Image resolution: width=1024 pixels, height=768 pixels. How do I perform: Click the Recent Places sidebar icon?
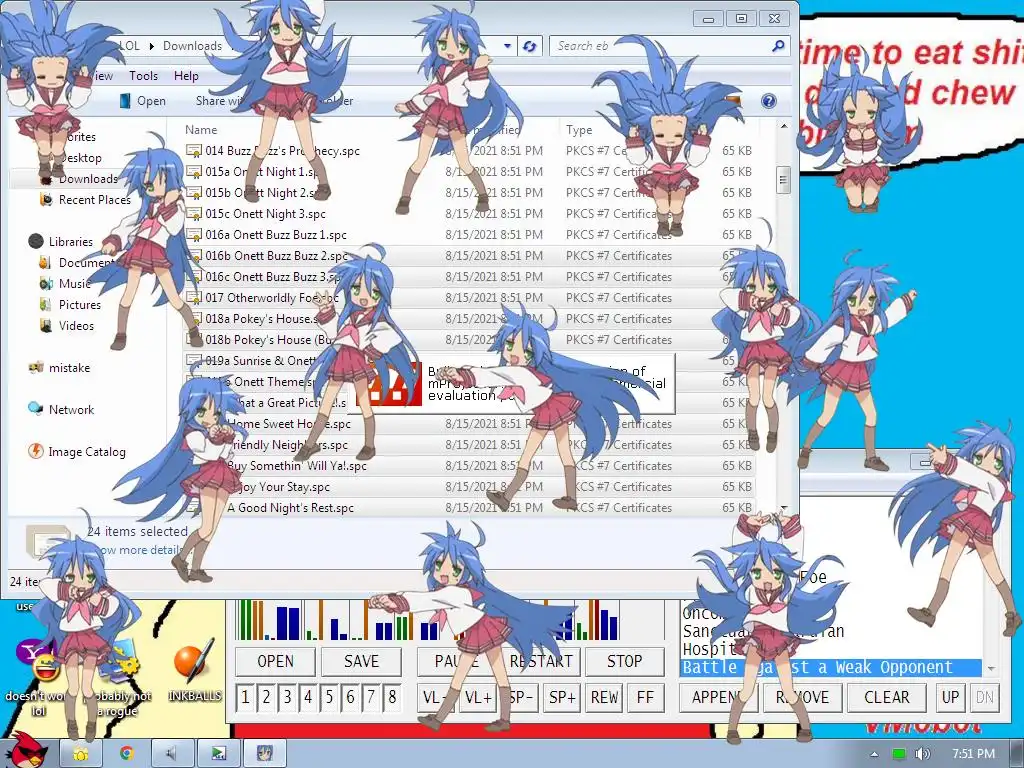tap(46, 200)
